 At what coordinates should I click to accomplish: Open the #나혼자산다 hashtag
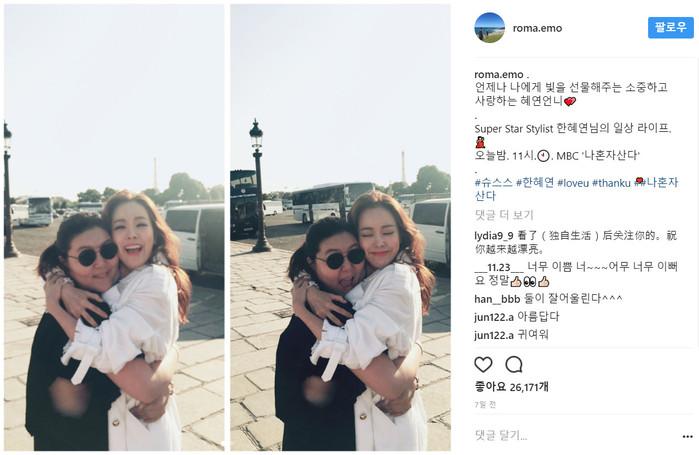point(576,189)
